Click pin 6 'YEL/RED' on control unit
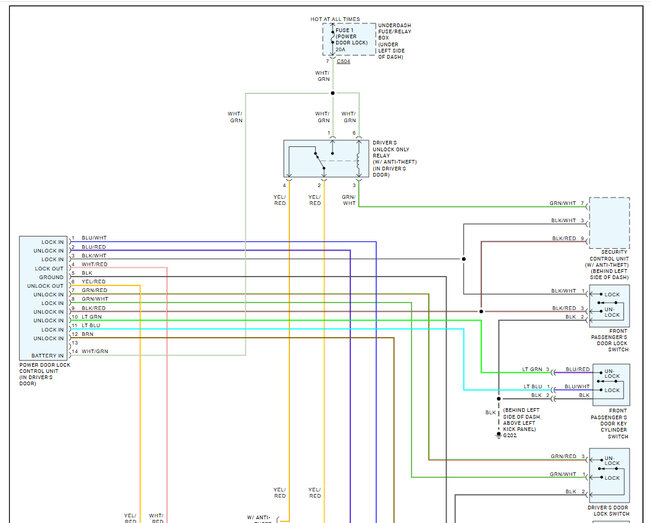The width and height of the screenshot is (650, 523). 89,282
